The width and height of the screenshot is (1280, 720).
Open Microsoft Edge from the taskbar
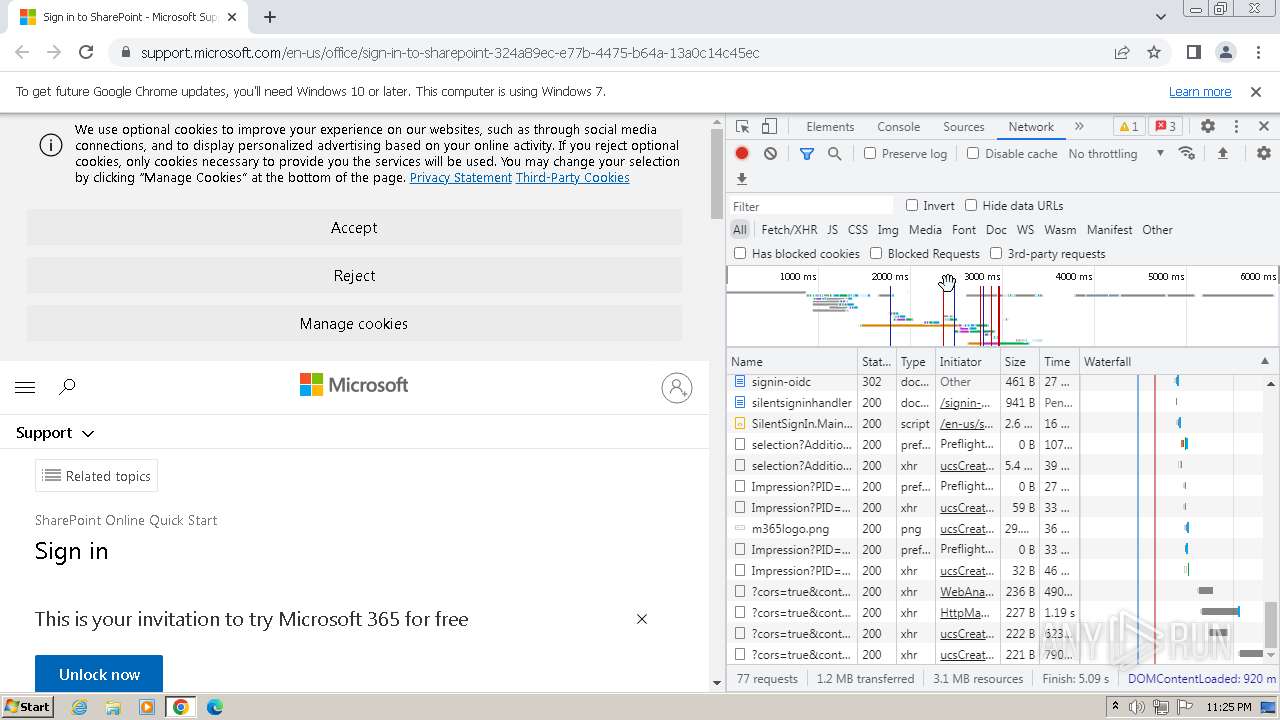click(215, 707)
